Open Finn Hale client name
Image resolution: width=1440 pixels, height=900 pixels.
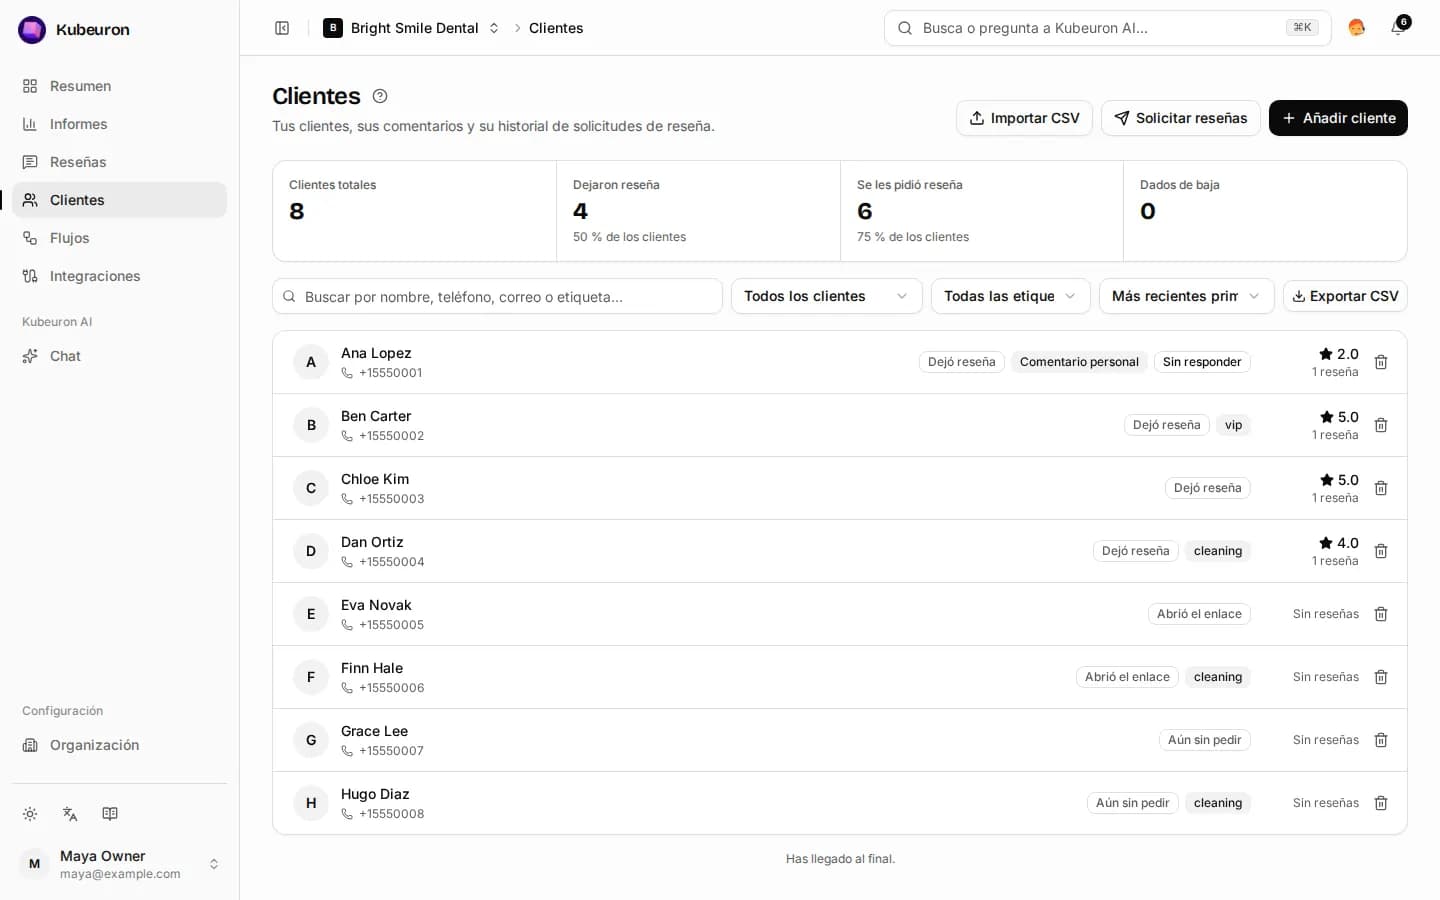(372, 668)
